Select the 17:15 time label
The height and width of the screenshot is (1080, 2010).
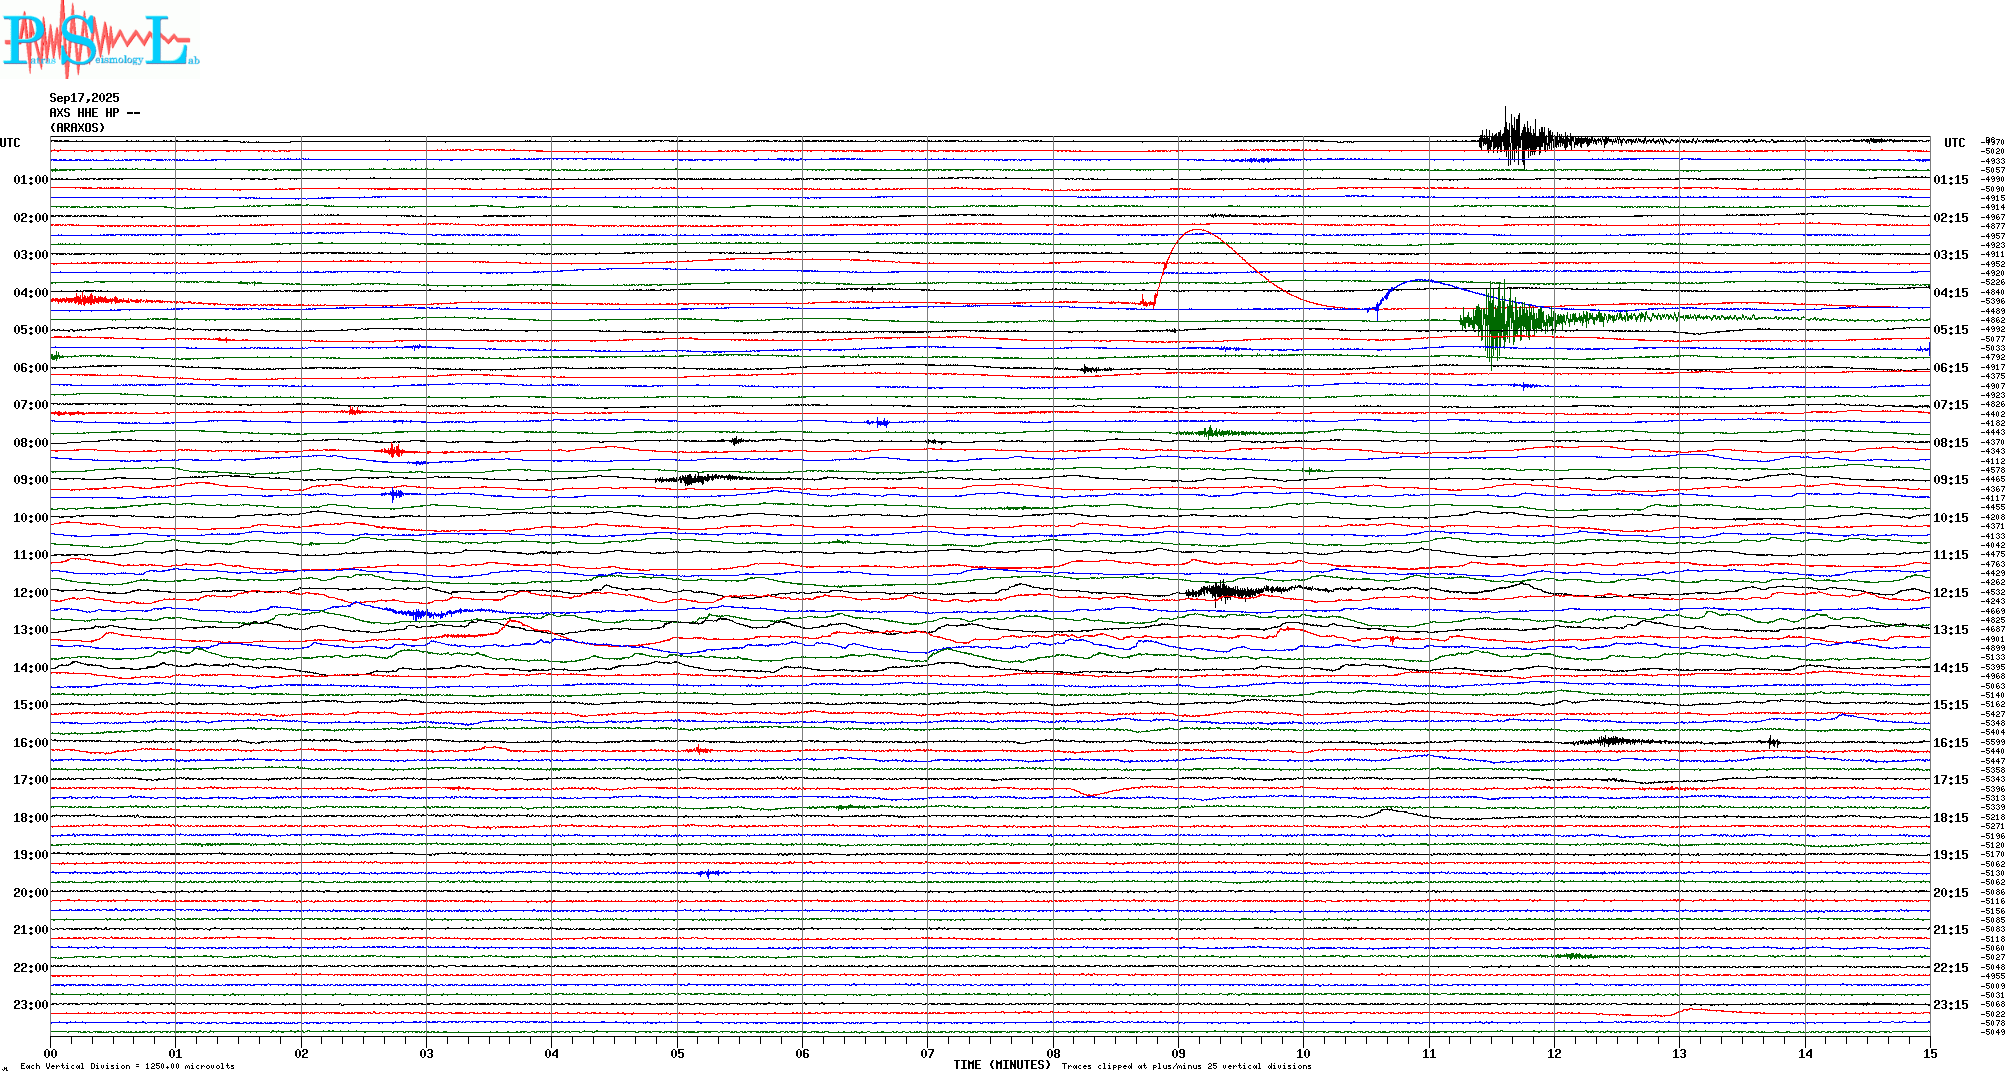(x=1951, y=780)
